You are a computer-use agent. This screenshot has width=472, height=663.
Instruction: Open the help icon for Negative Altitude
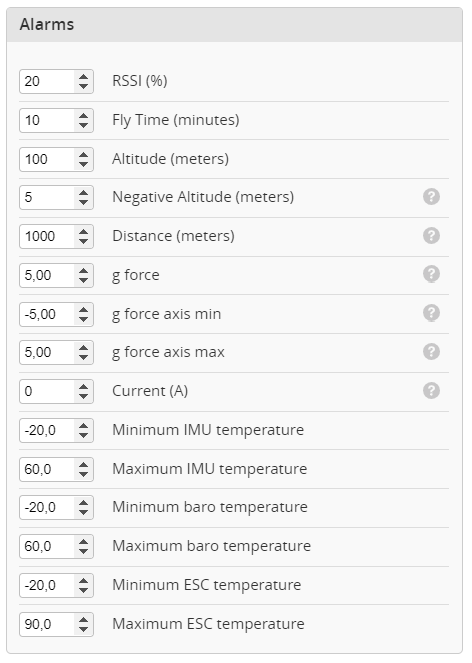431,197
